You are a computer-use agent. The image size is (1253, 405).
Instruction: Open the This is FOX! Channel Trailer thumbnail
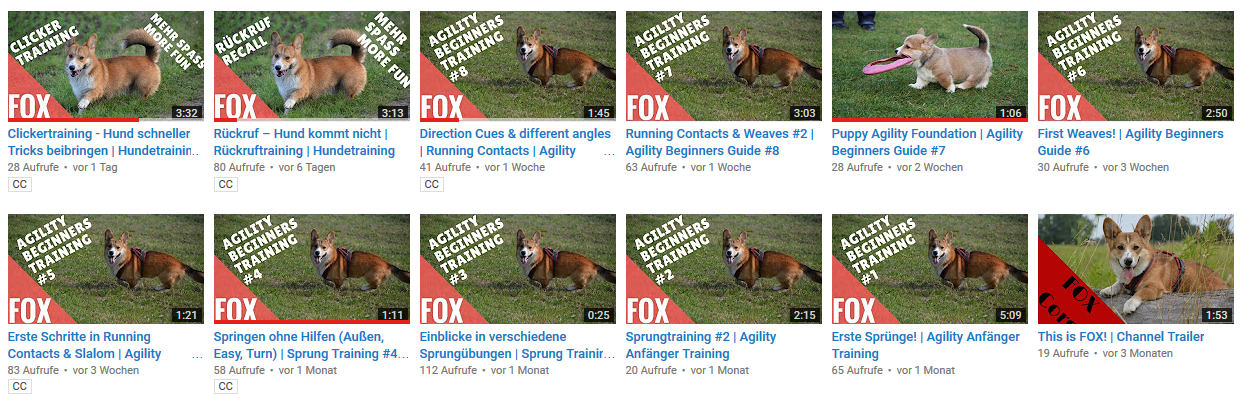click(1136, 269)
